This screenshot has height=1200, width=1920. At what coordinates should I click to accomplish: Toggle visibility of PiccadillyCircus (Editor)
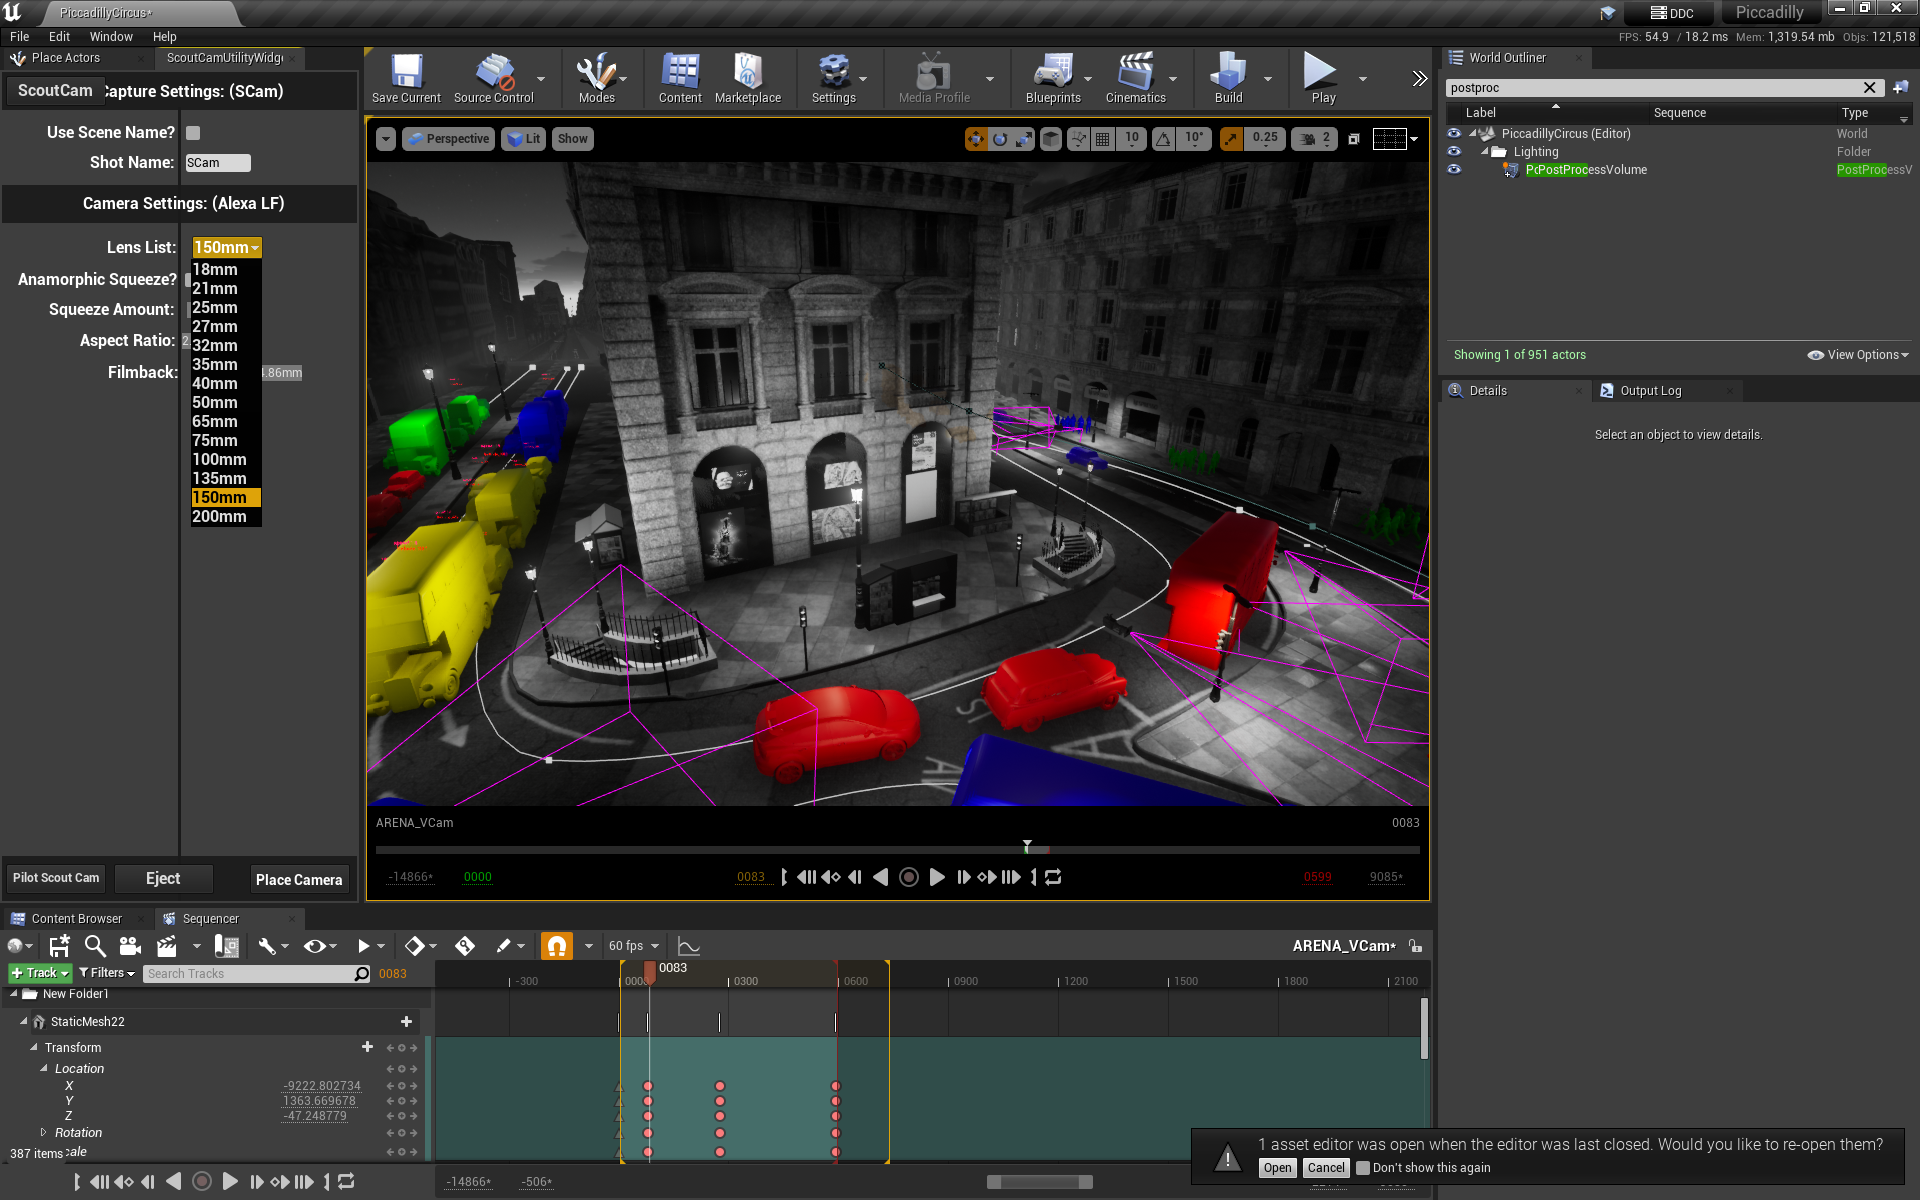1454,133
